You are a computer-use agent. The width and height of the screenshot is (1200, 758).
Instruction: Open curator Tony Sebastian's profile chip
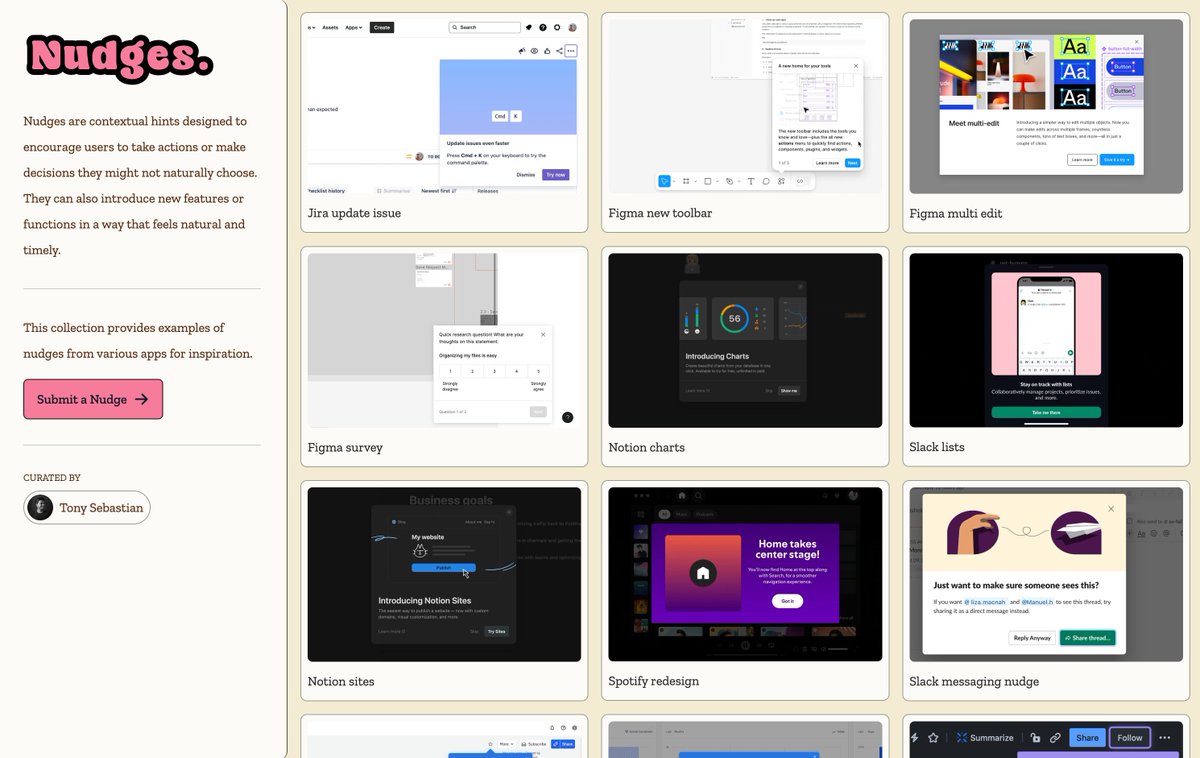[x=87, y=507]
